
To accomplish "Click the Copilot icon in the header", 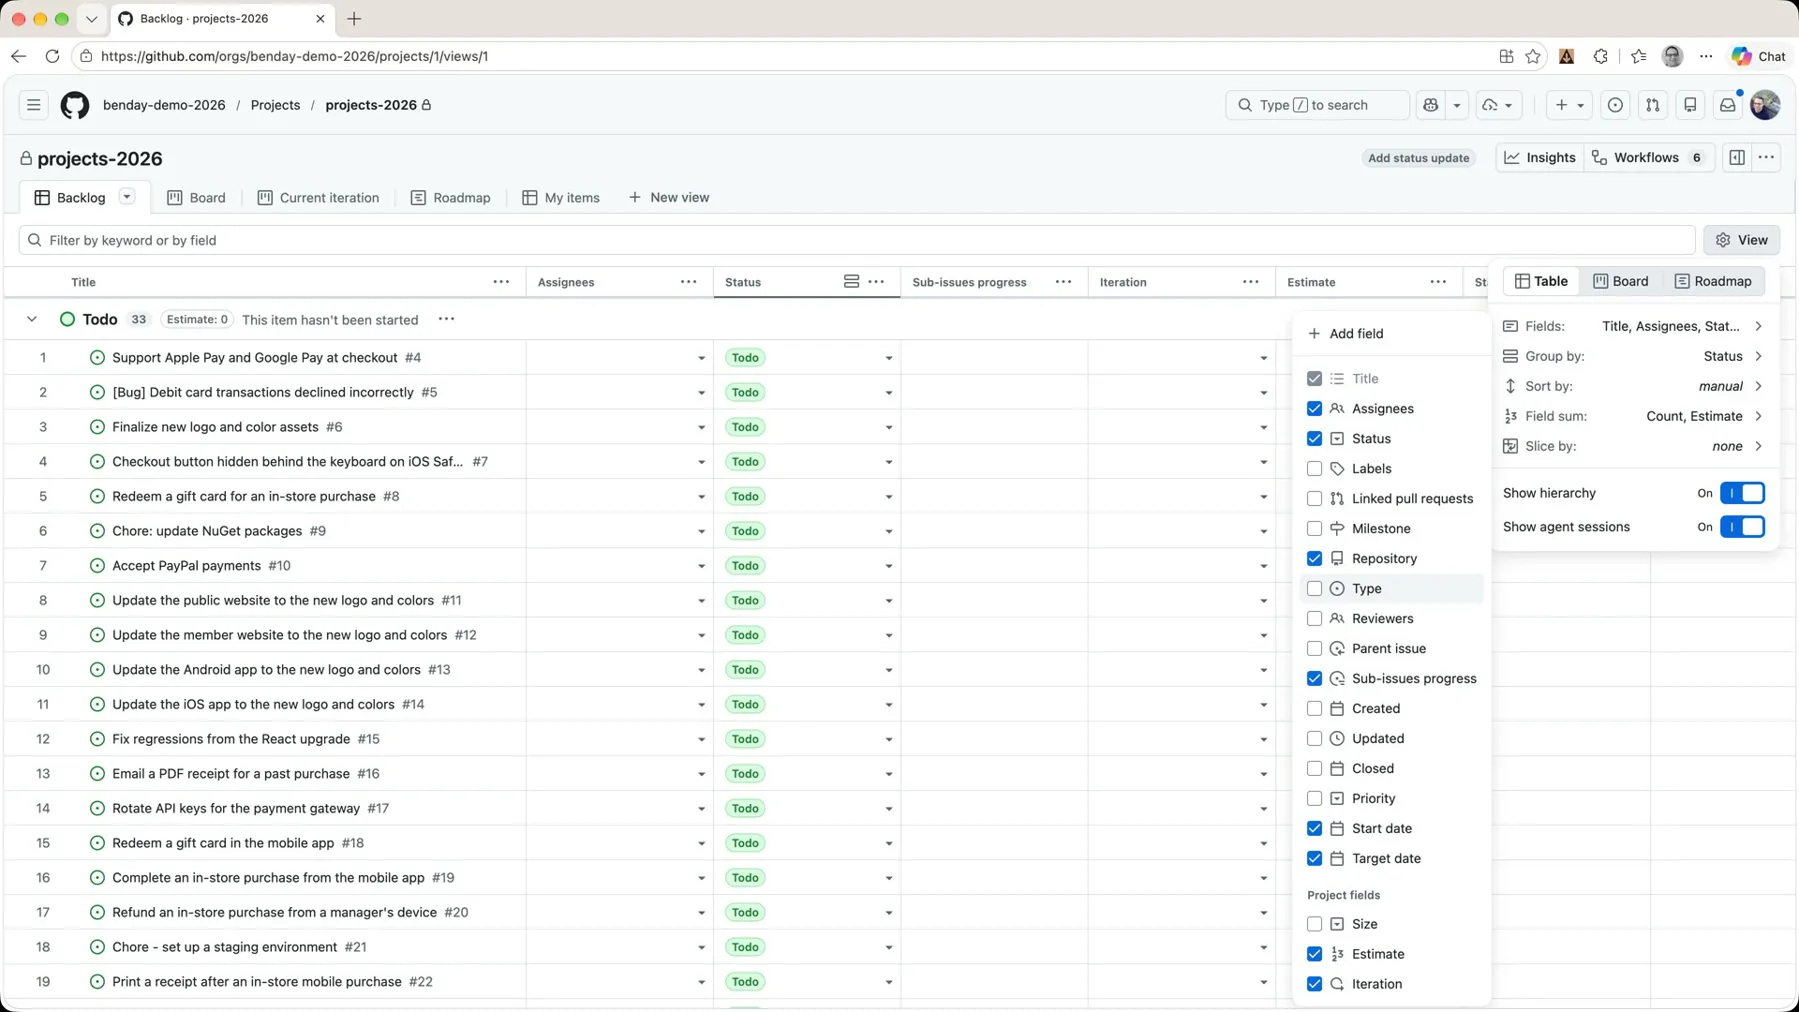I will click(x=1431, y=105).
